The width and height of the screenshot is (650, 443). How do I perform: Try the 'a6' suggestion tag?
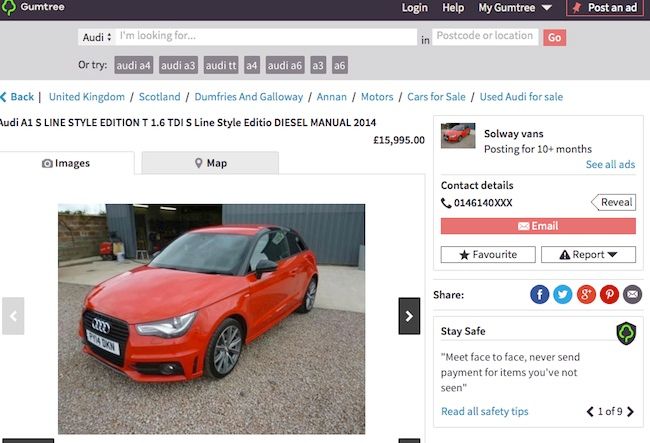340,65
